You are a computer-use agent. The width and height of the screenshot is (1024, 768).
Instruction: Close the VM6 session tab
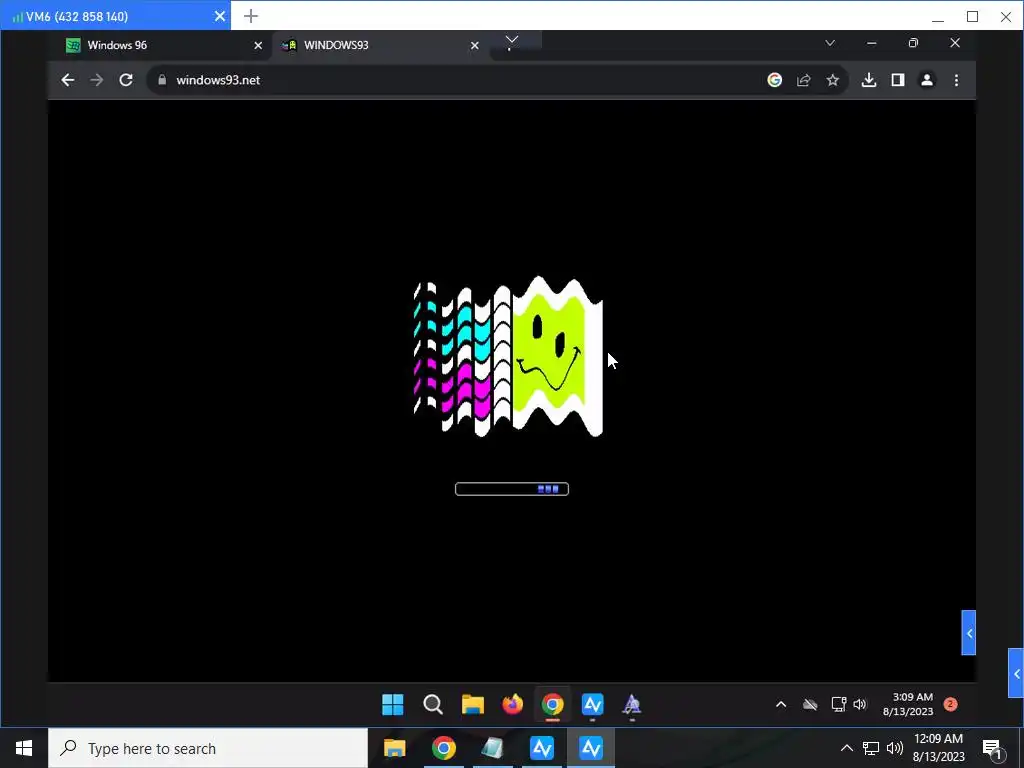point(220,16)
